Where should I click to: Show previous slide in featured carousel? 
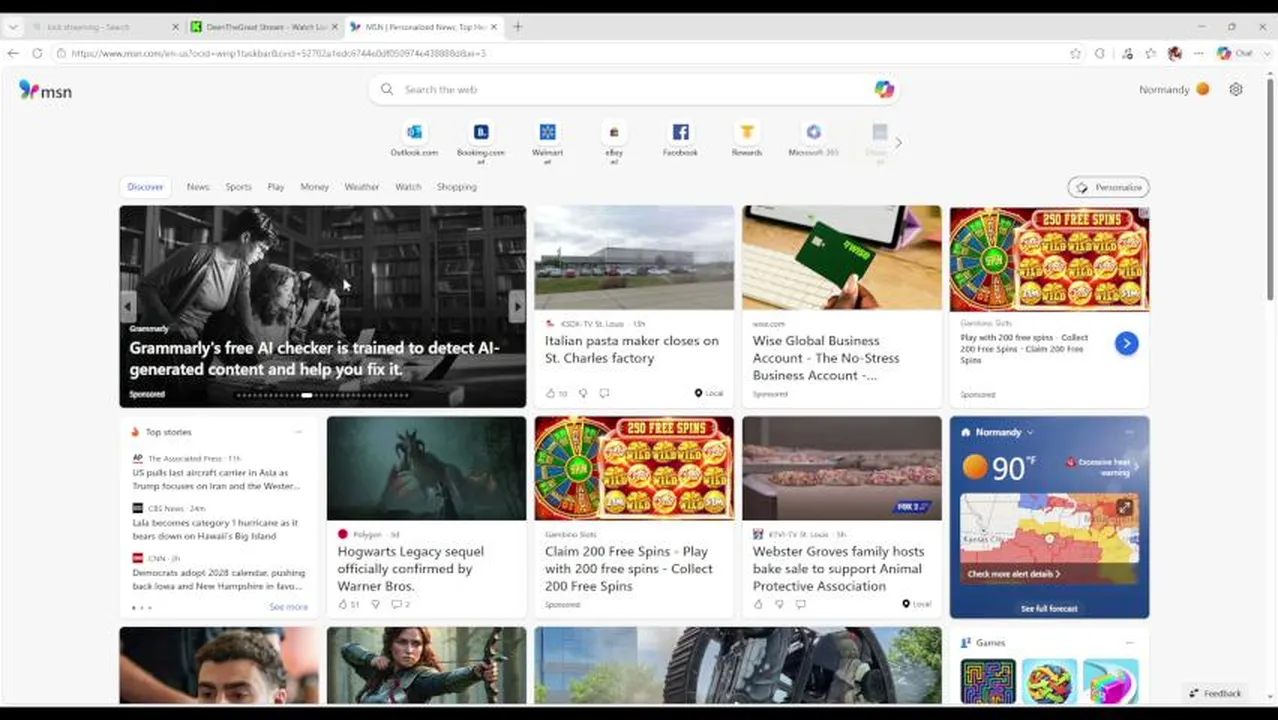(128, 306)
